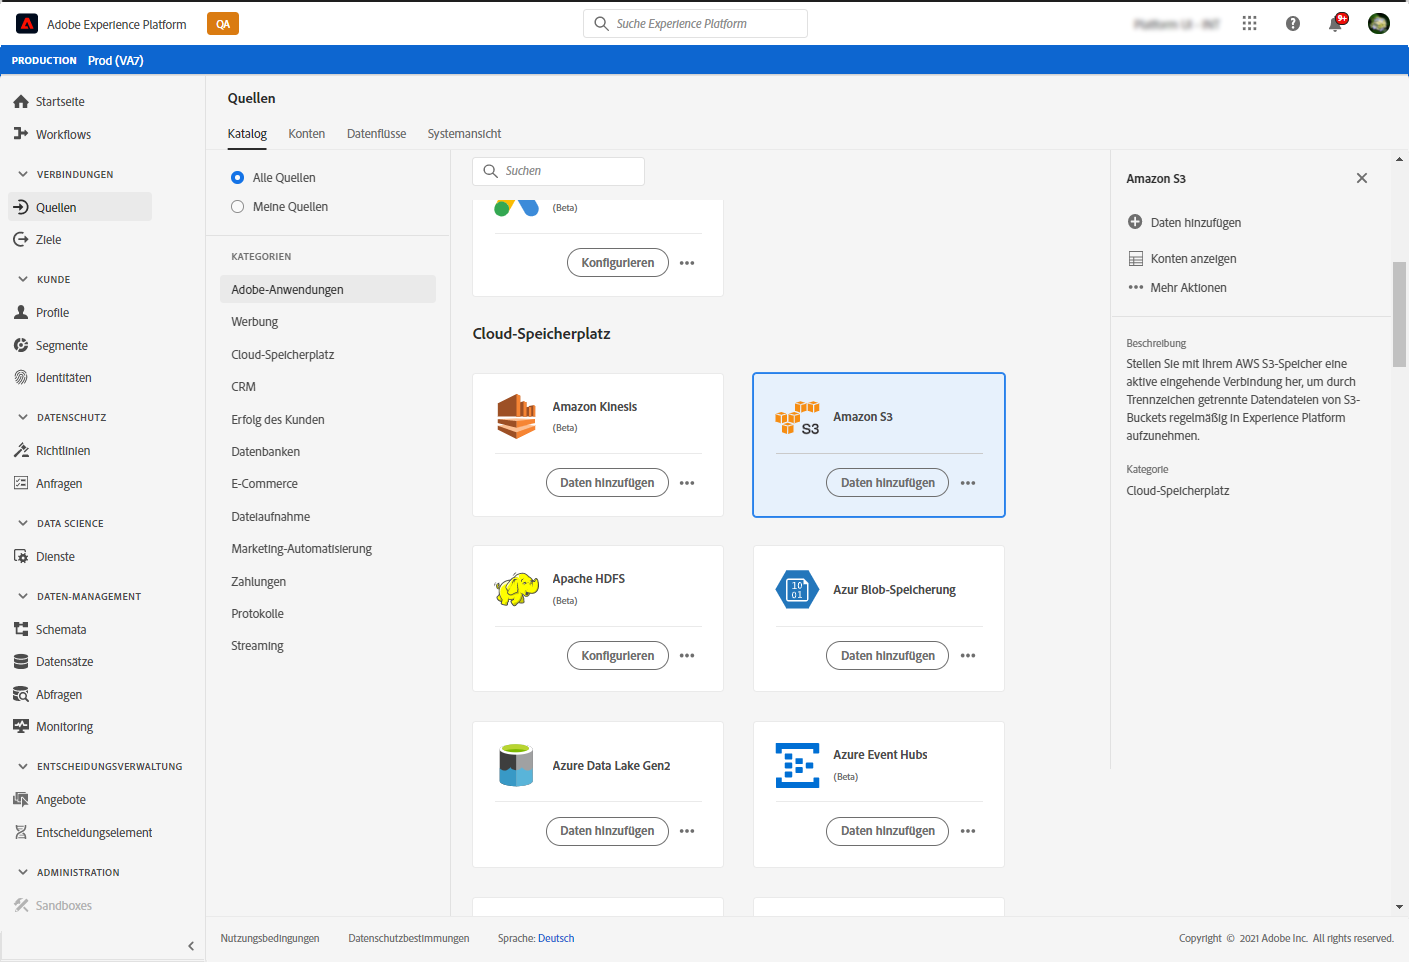Click the Amazon Kinesis logo thumbnail
Image resolution: width=1409 pixels, height=962 pixels.
pyautogui.click(x=516, y=416)
